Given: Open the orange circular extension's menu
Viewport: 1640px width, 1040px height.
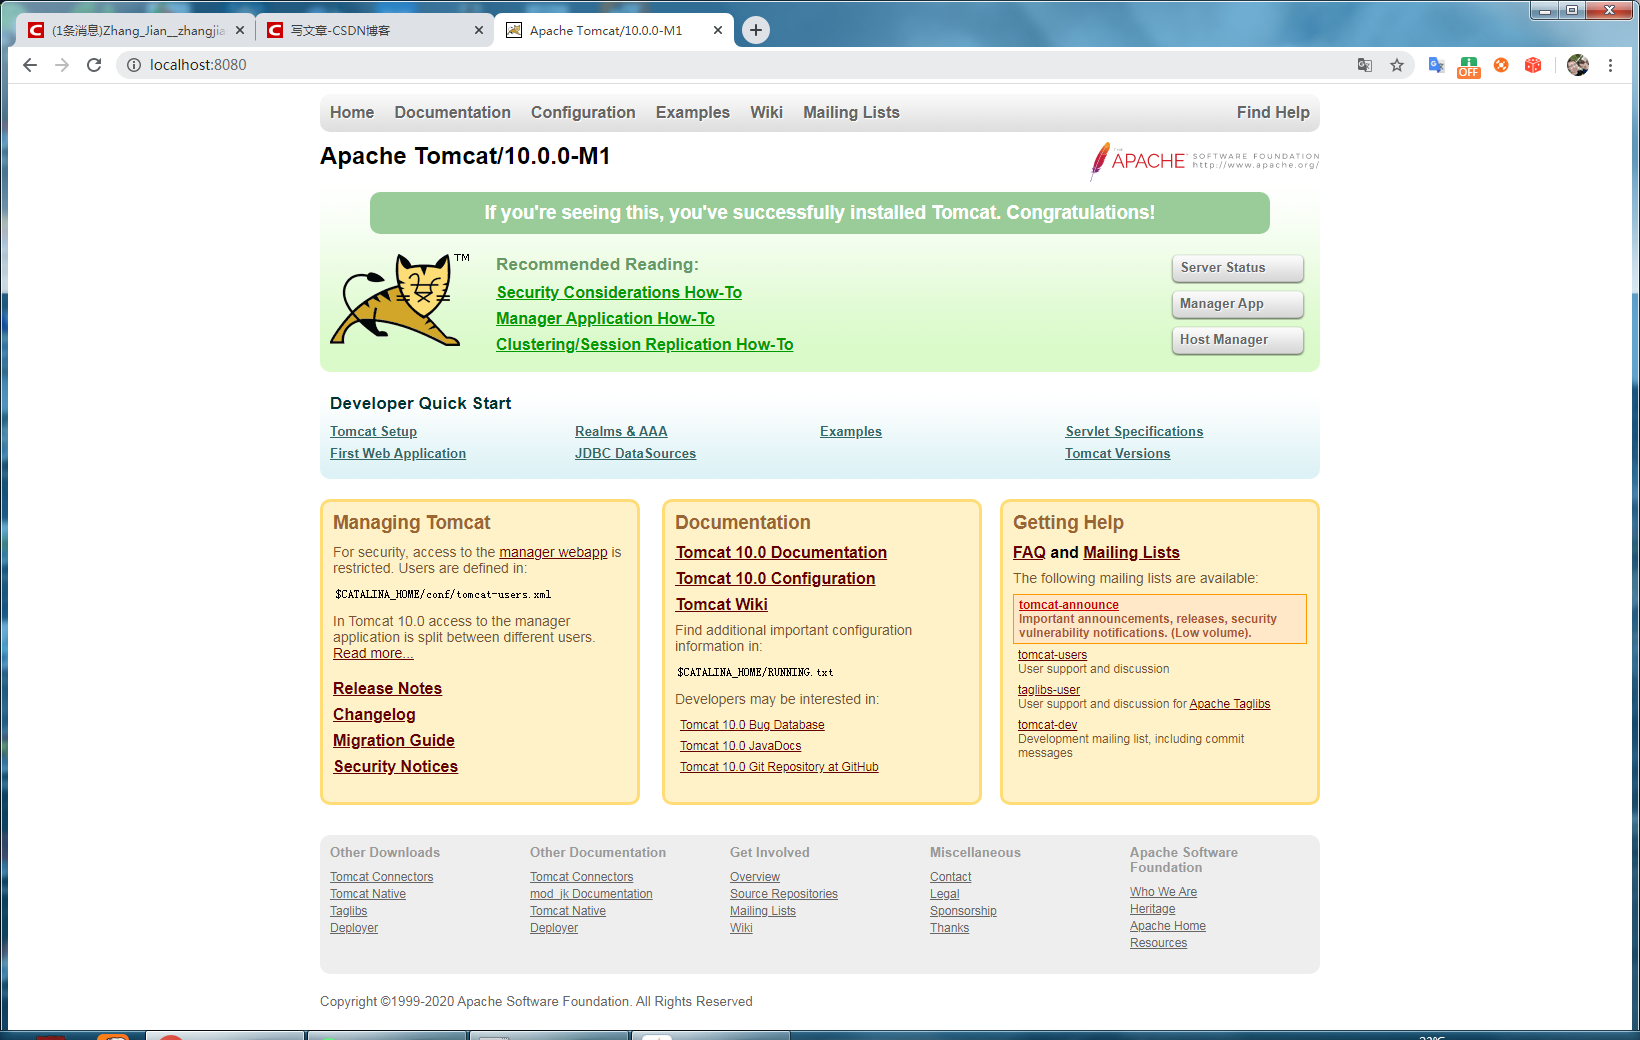Looking at the screenshot, I should pos(1501,65).
